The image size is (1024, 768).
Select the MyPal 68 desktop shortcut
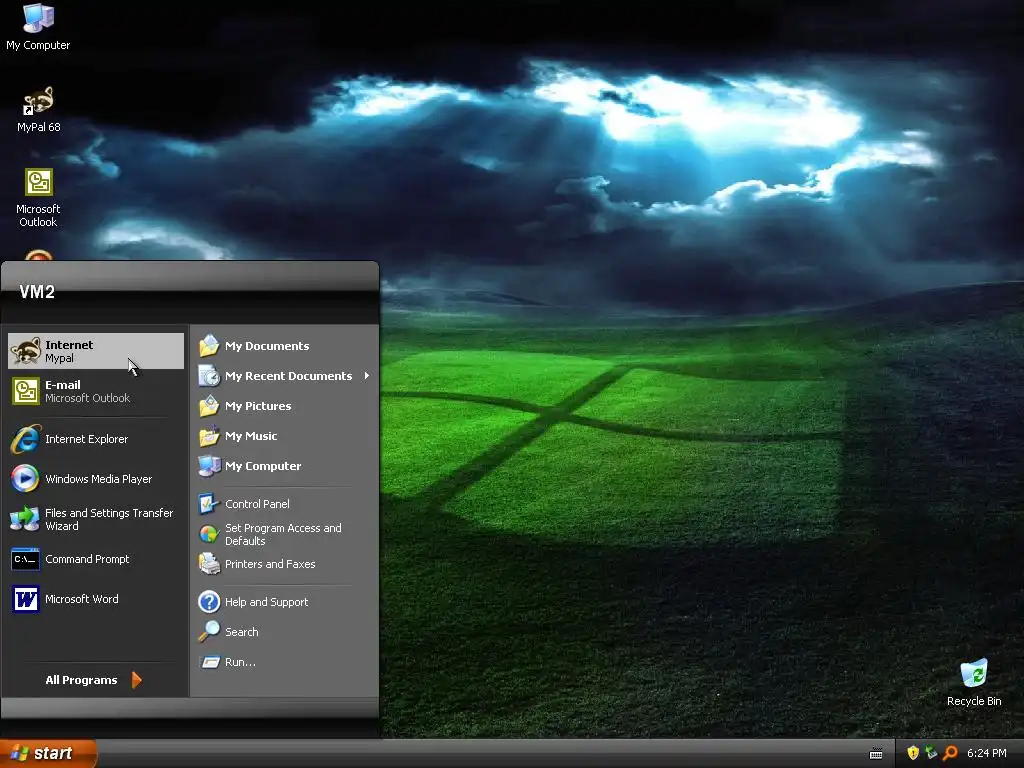click(x=39, y=110)
